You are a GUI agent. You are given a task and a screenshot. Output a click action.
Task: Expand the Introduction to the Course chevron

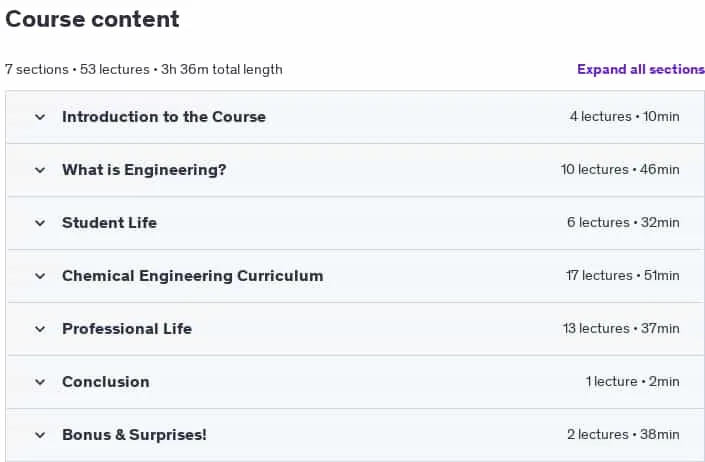pos(40,117)
